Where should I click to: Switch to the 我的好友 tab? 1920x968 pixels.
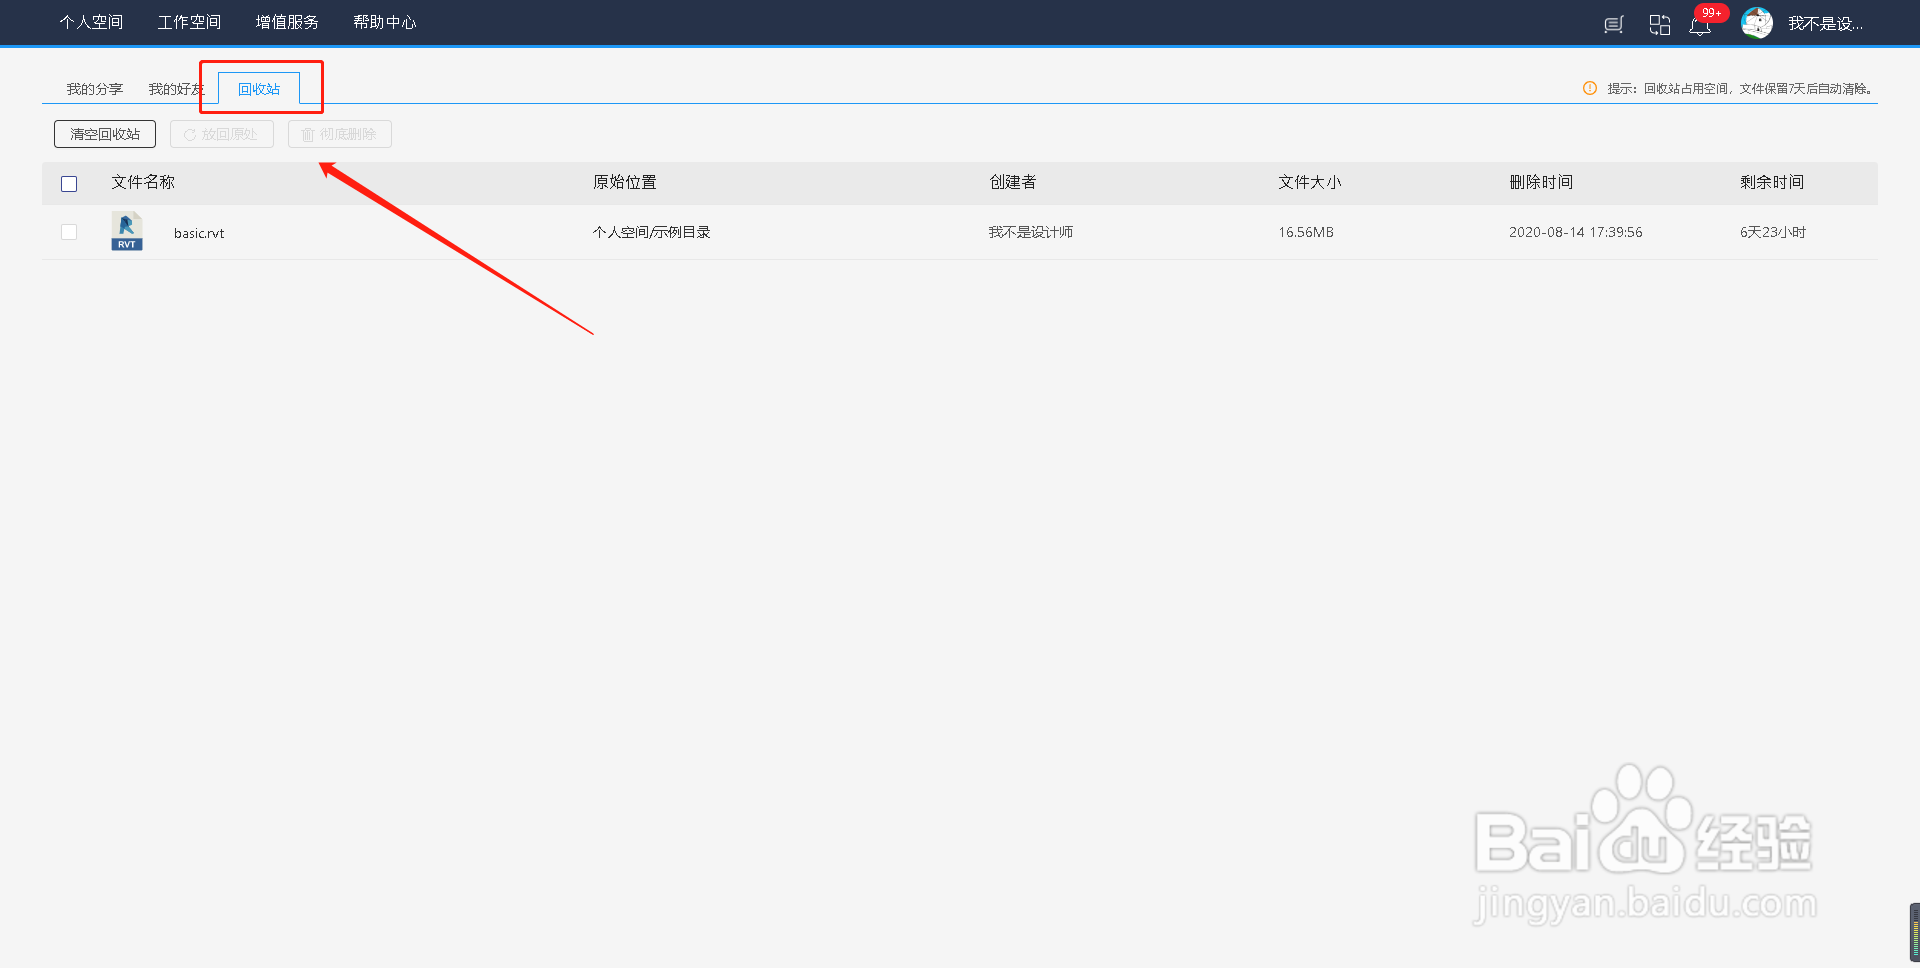coord(177,89)
